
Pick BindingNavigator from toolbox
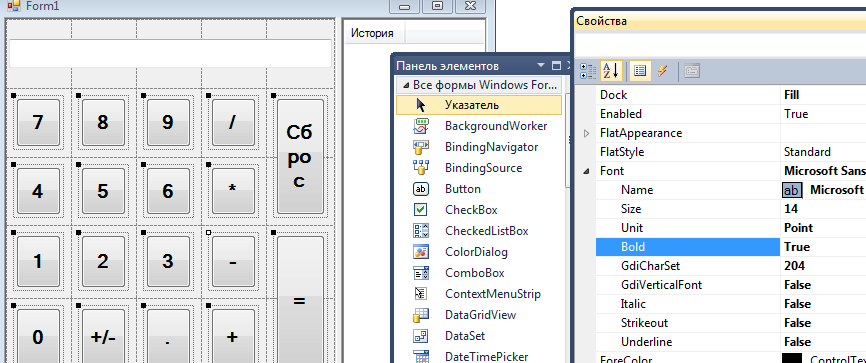point(479,147)
